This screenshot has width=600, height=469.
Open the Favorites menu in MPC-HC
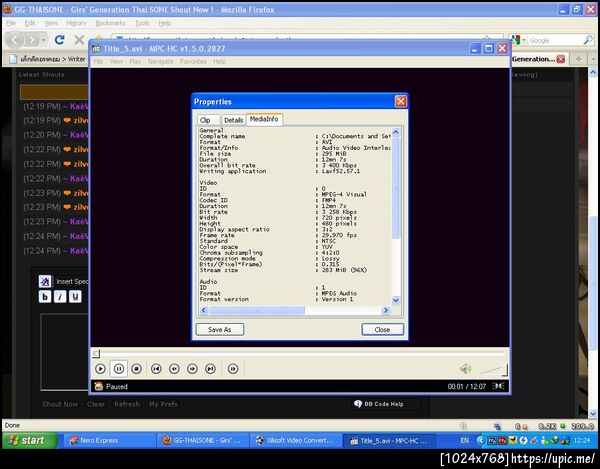pos(193,61)
